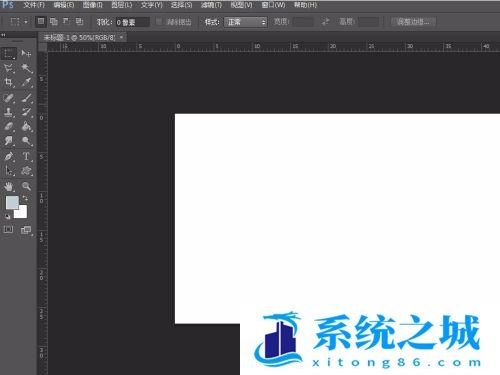500x375 pixels.
Task: Open the foreground color picker
Action: click(11, 202)
